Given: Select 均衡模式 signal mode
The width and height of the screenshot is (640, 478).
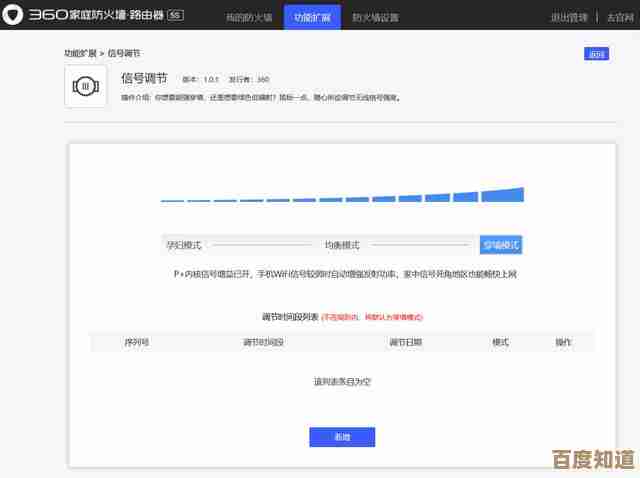Looking at the screenshot, I should tap(341, 245).
